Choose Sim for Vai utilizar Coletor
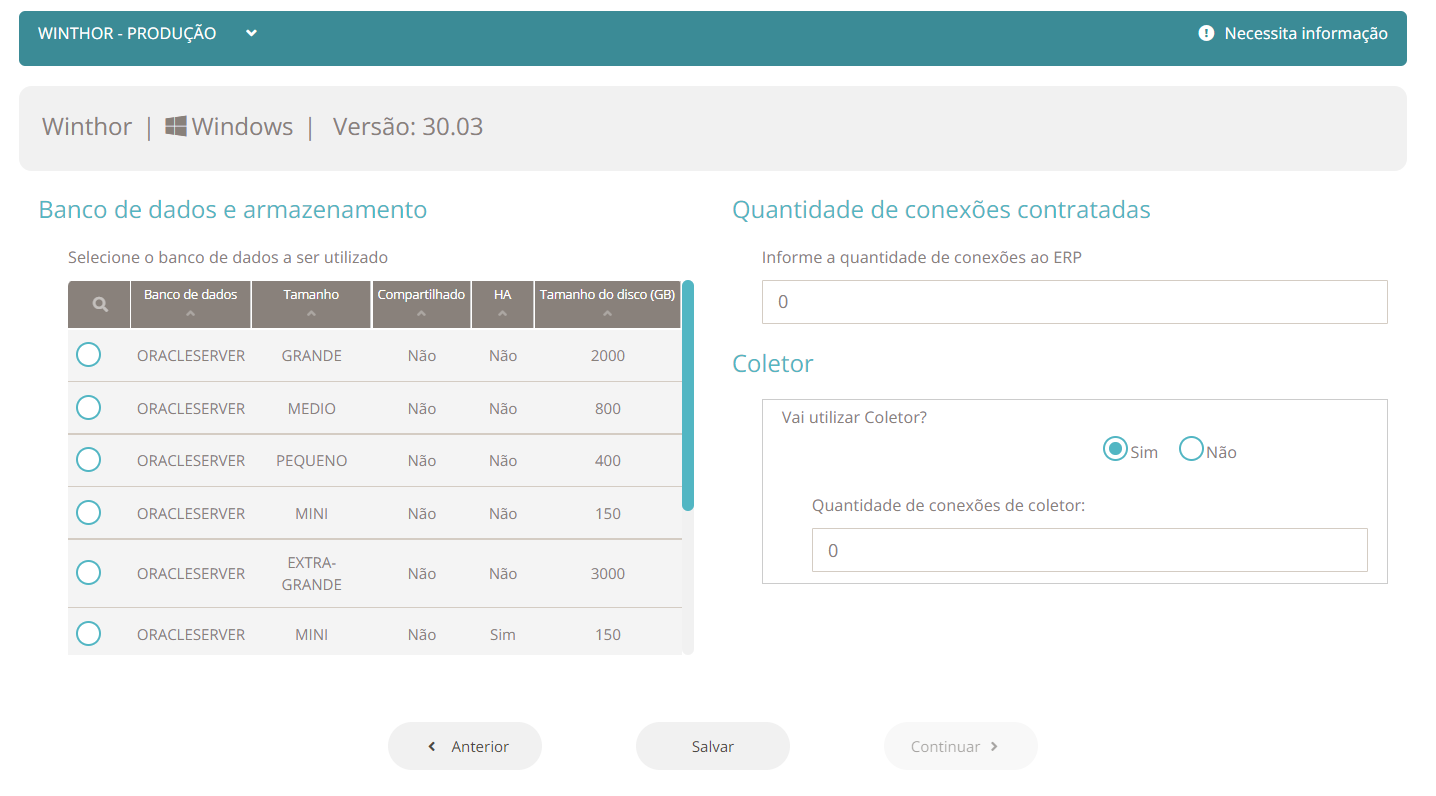The width and height of the screenshot is (1436, 796). (x=1115, y=449)
